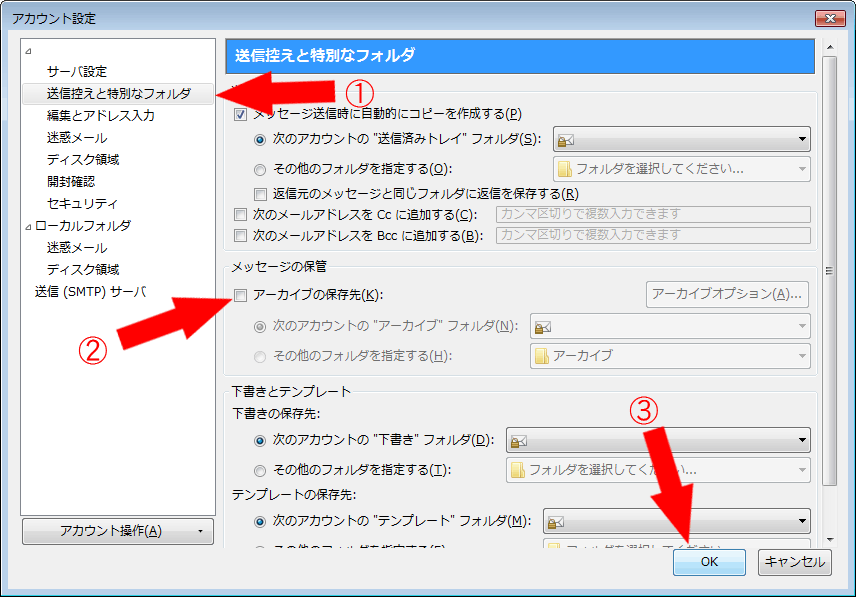This screenshot has height=597, width=856.
Task: Toggle メッセージ送信時に自動的にコピーを作成する checkbox
Action: (240, 114)
